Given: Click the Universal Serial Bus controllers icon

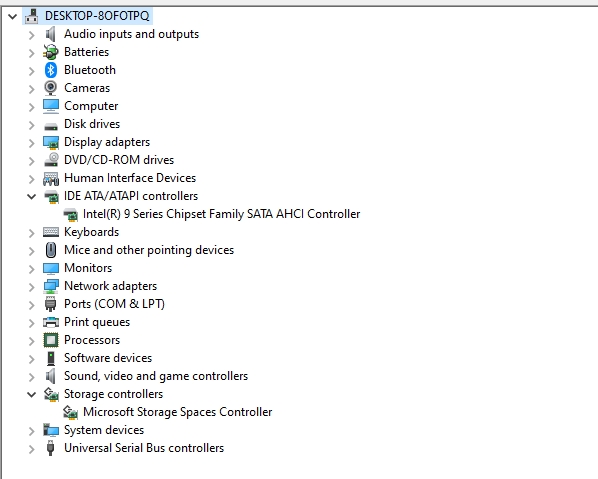Looking at the screenshot, I should coord(50,448).
